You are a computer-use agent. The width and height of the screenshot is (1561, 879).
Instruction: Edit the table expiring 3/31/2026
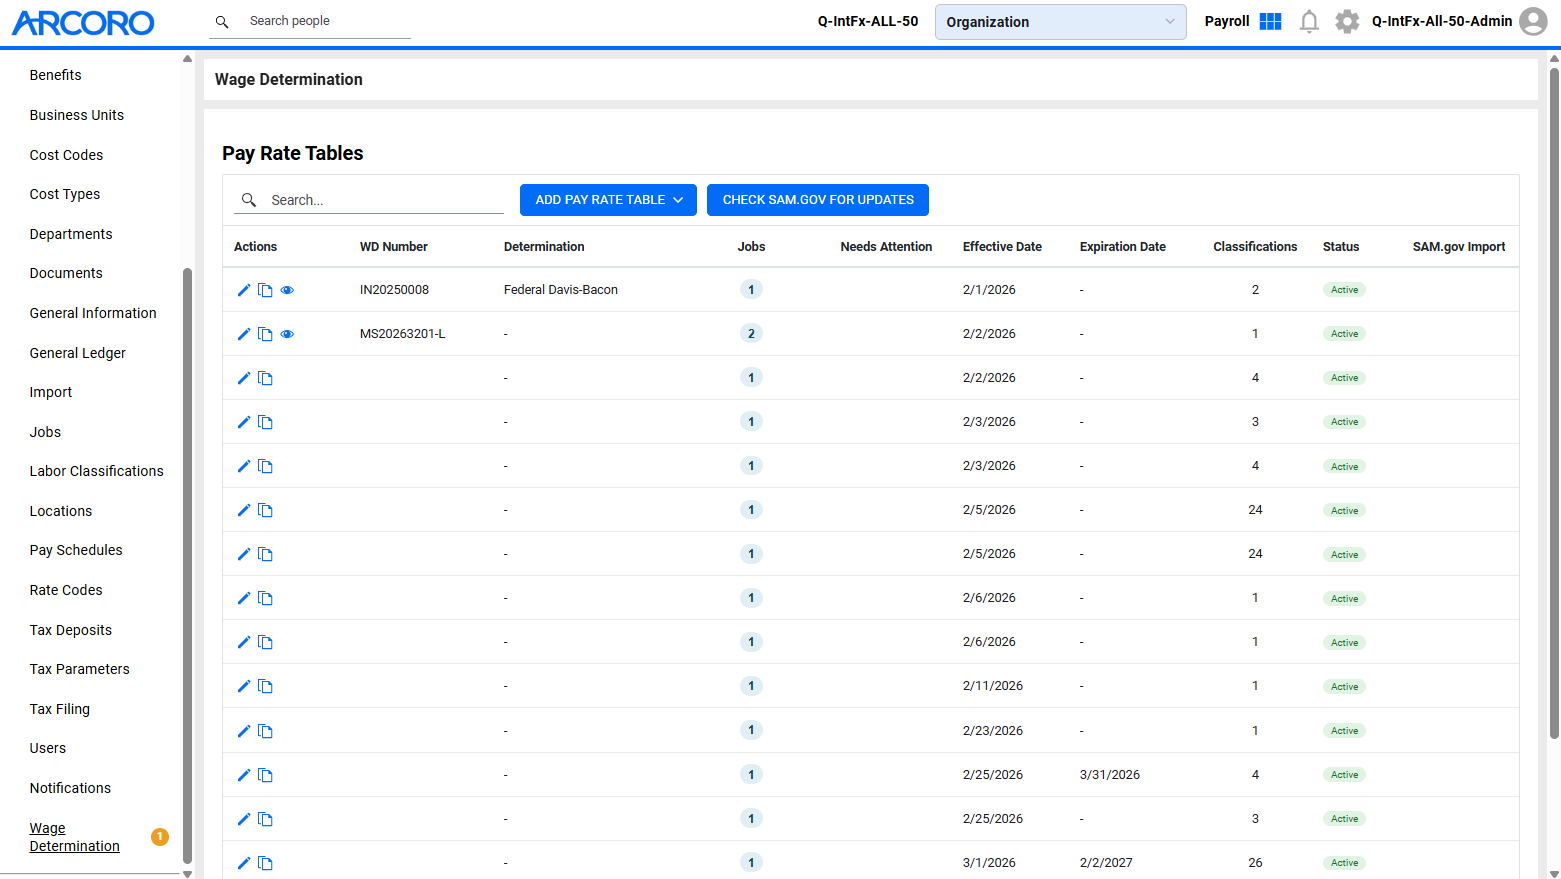(243, 775)
